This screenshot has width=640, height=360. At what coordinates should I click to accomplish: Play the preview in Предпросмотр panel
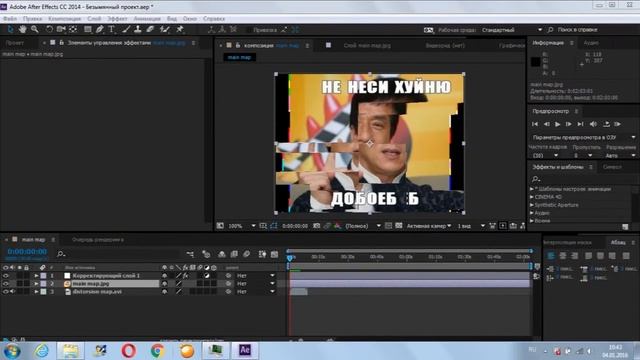coord(558,124)
